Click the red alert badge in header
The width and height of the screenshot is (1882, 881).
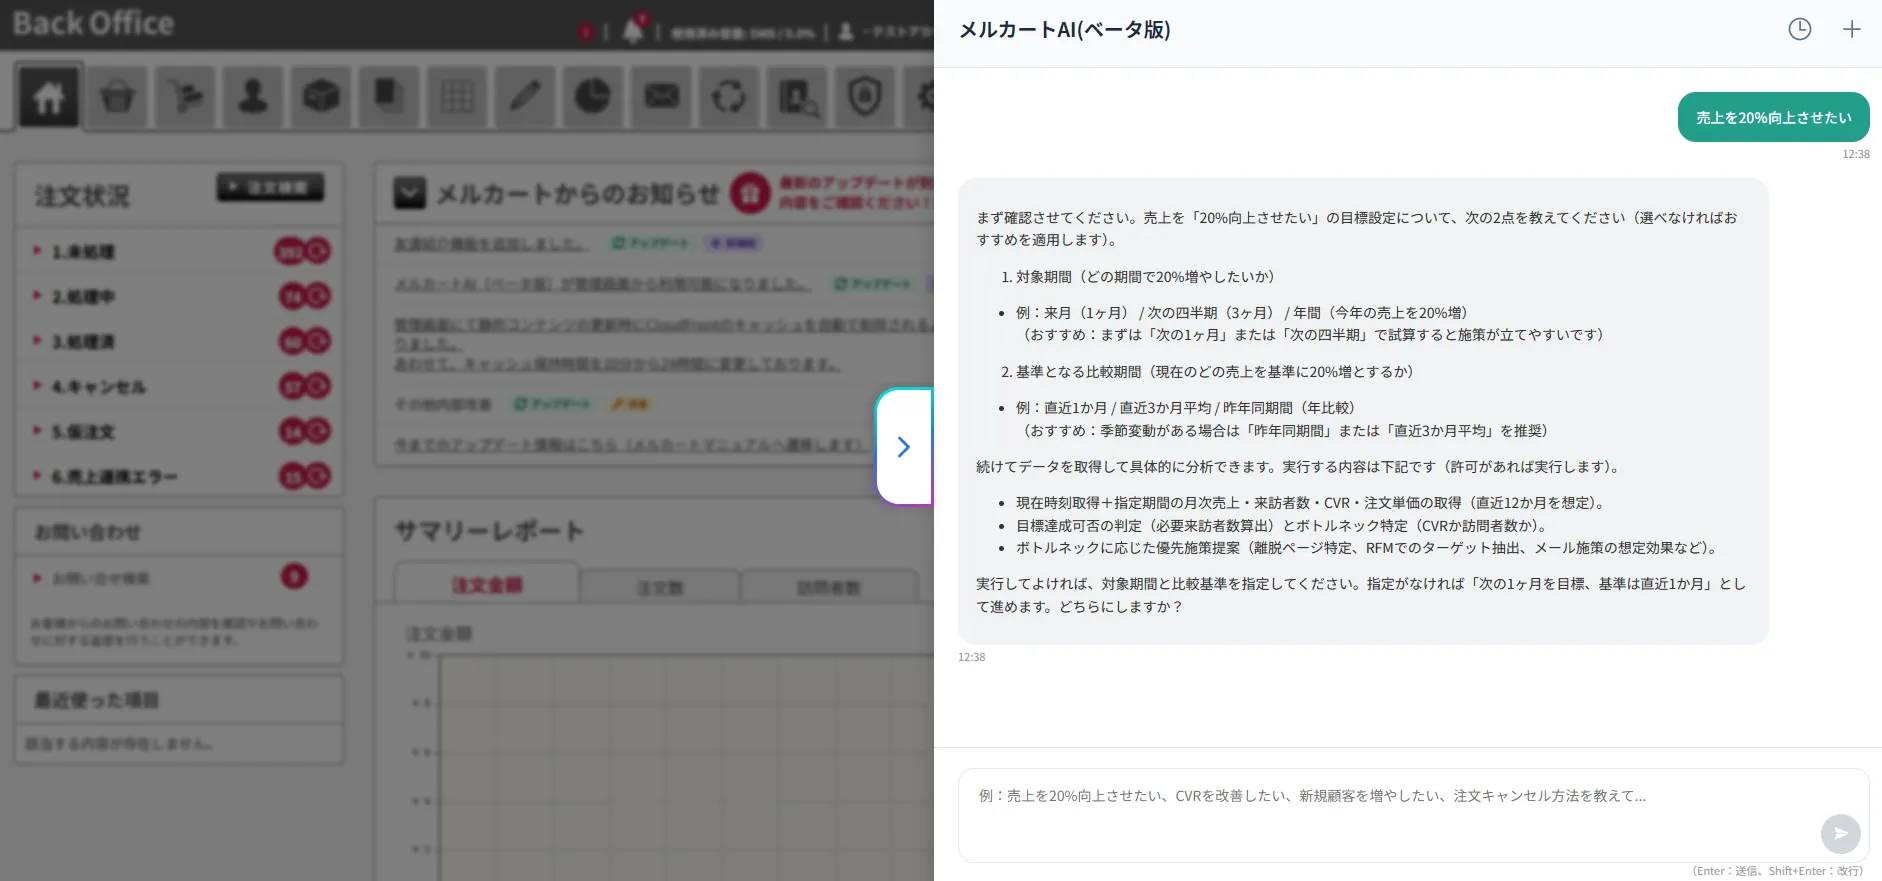point(585,32)
